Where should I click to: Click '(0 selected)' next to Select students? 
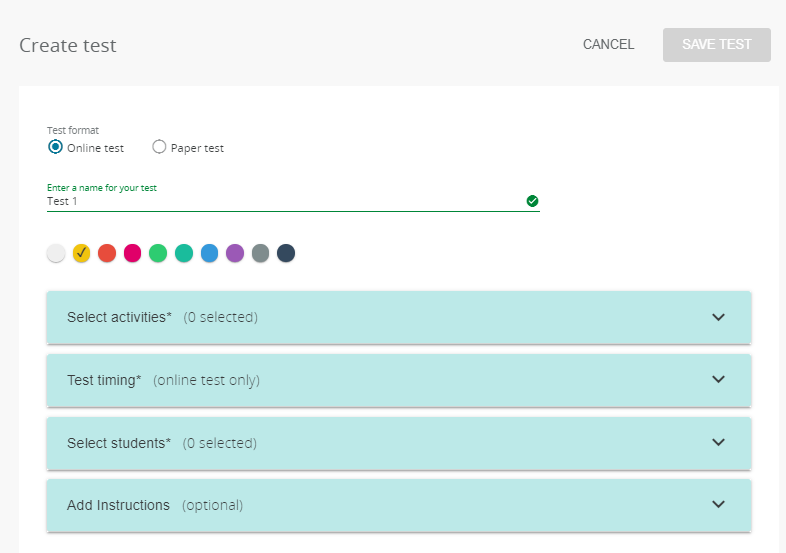pyautogui.click(x=220, y=443)
